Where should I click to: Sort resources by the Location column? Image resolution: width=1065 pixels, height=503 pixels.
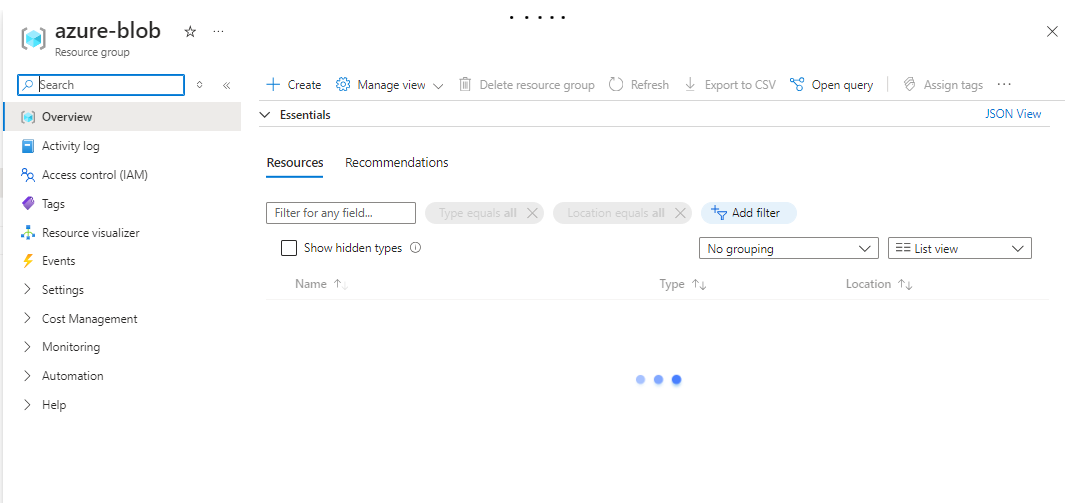[x=879, y=284]
